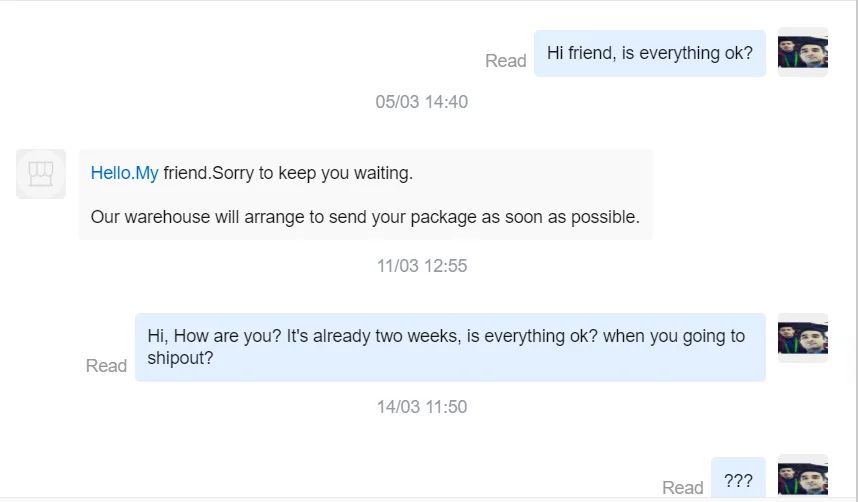
Task: Open the Hello.My link in seller message
Action: 124,173
